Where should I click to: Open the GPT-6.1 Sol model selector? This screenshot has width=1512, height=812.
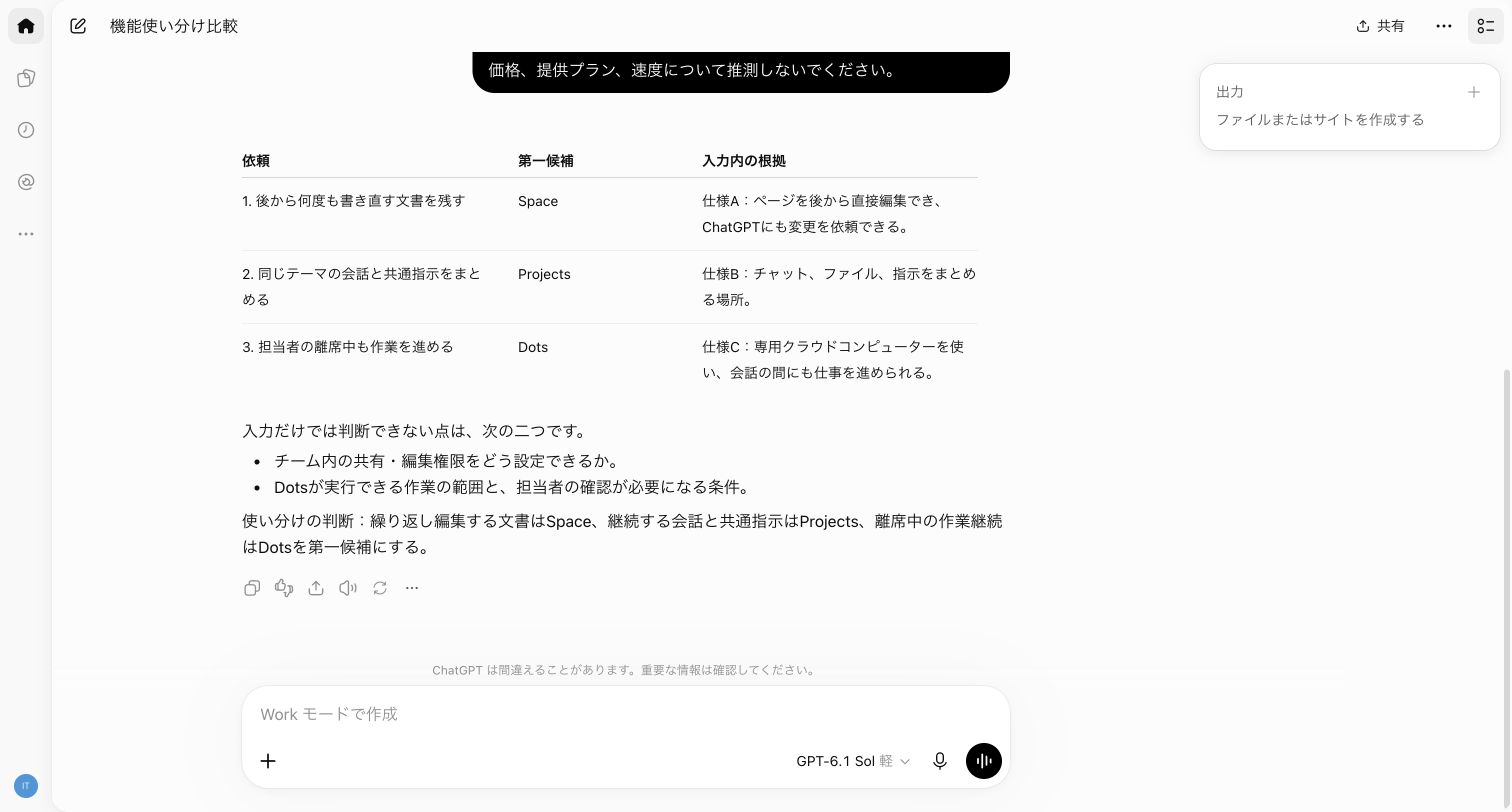click(x=853, y=761)
